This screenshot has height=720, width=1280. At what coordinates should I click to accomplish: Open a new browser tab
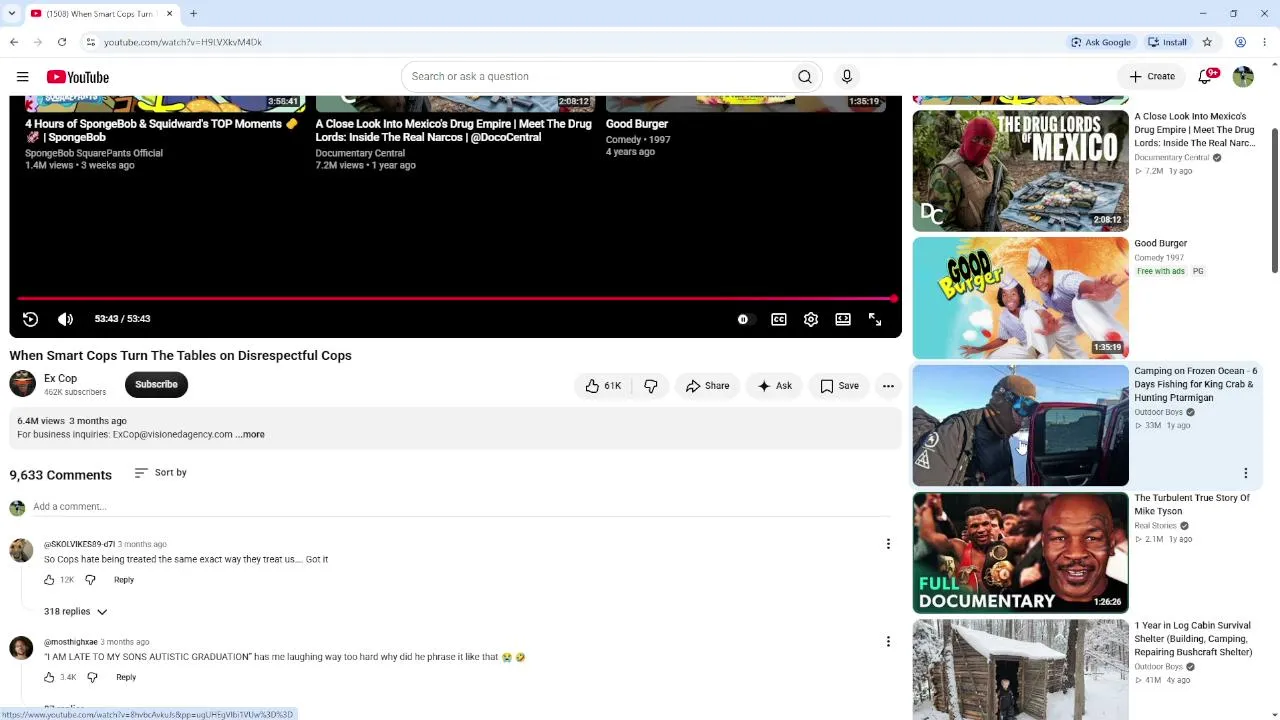click(x=194, y=14)
